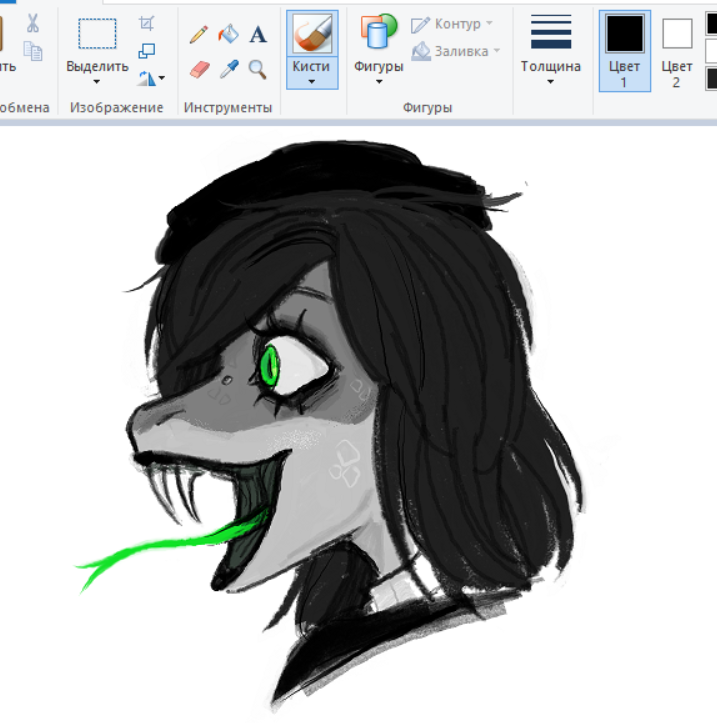Click the Resize icon
Screen dimensions: 717x723
click(x=147, y=51)
